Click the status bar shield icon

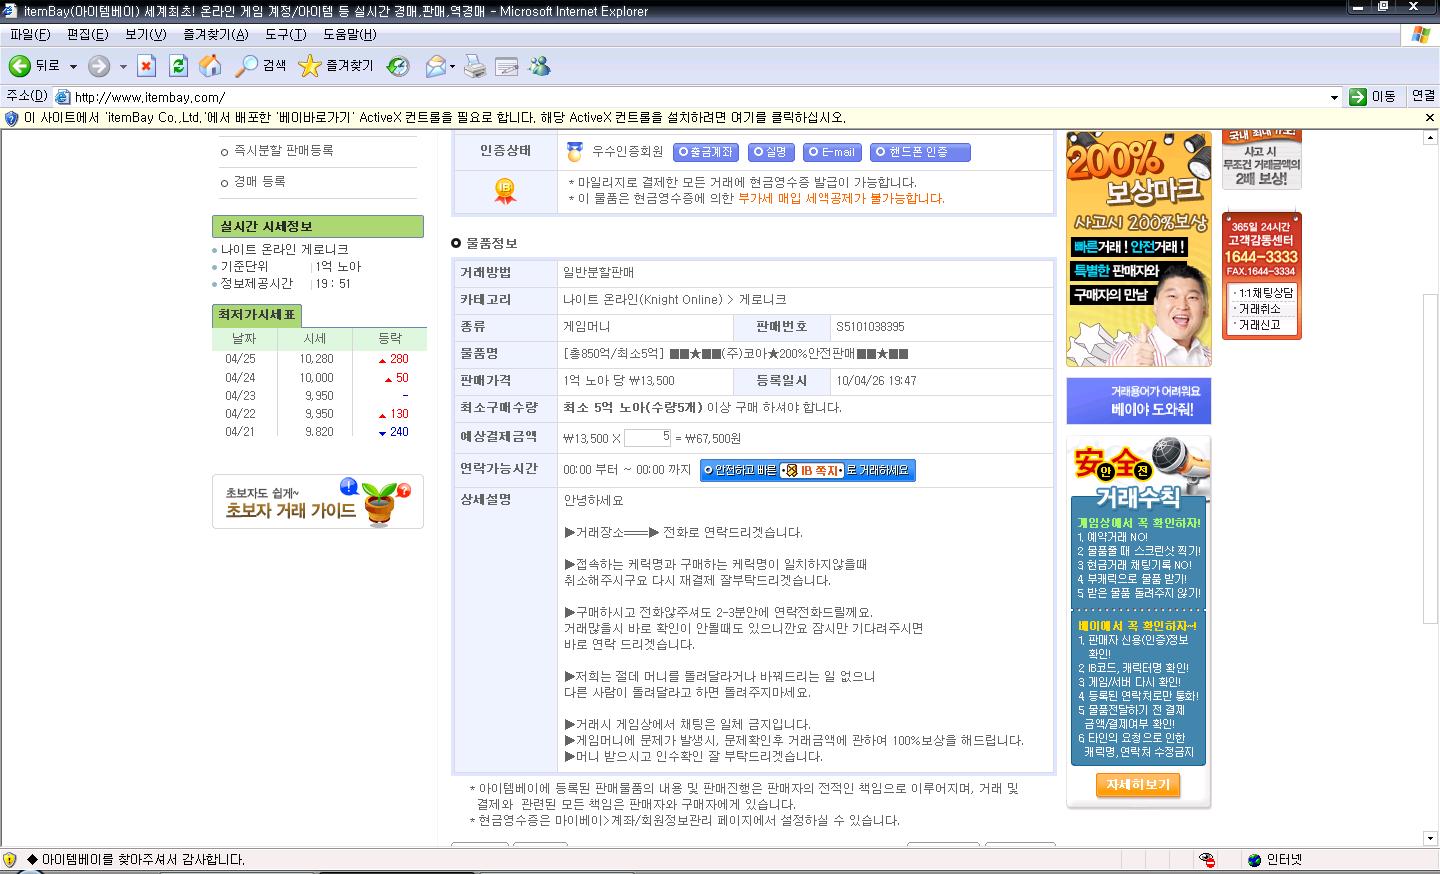coord(10,859)
